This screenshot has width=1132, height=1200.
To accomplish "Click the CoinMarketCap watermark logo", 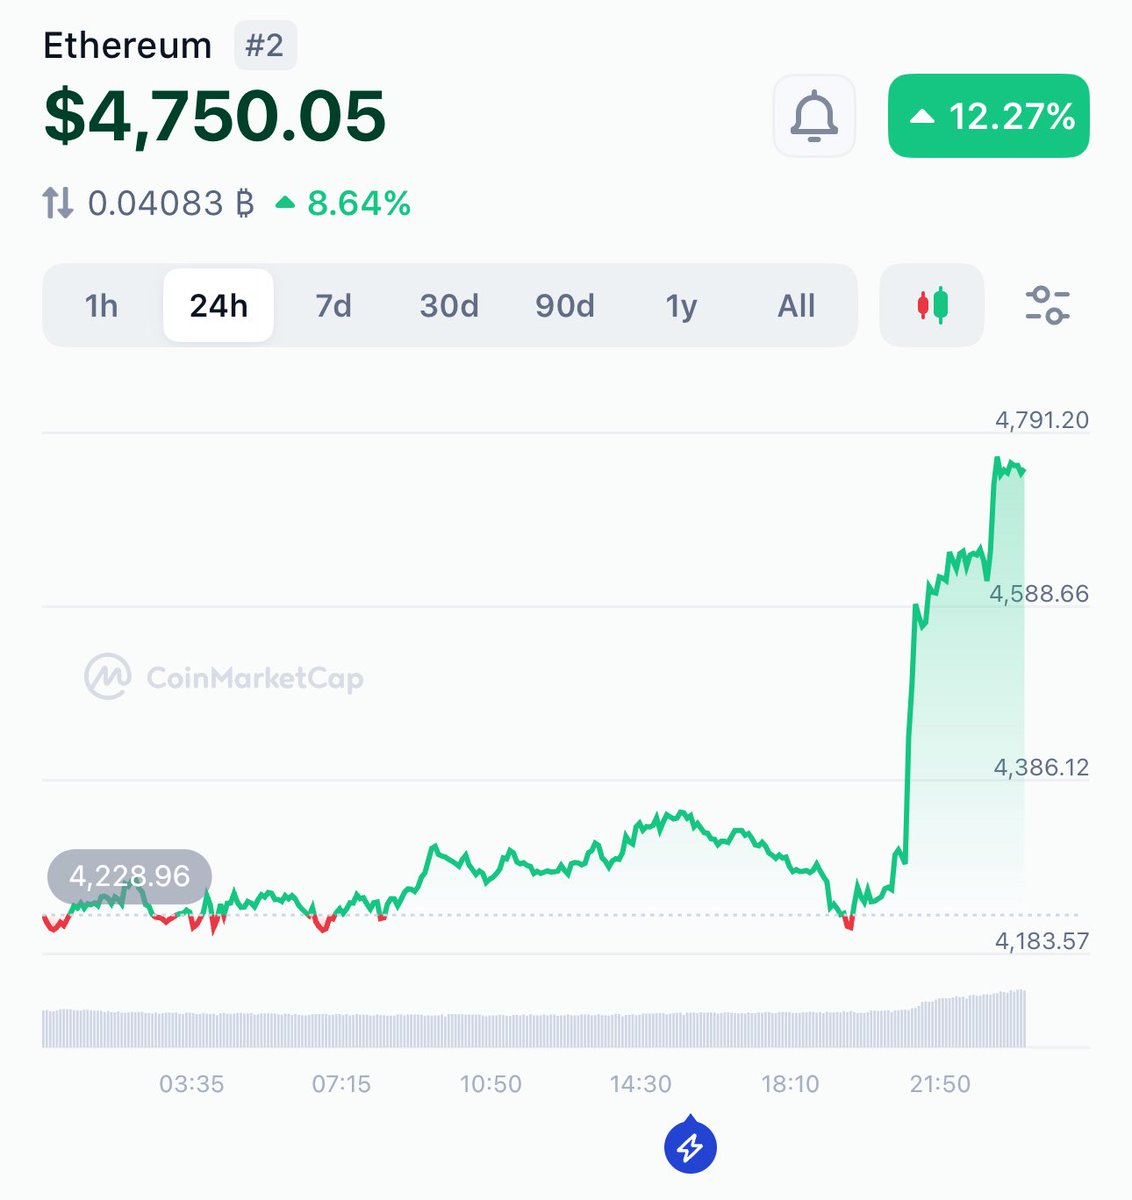I will pos(224,678).
